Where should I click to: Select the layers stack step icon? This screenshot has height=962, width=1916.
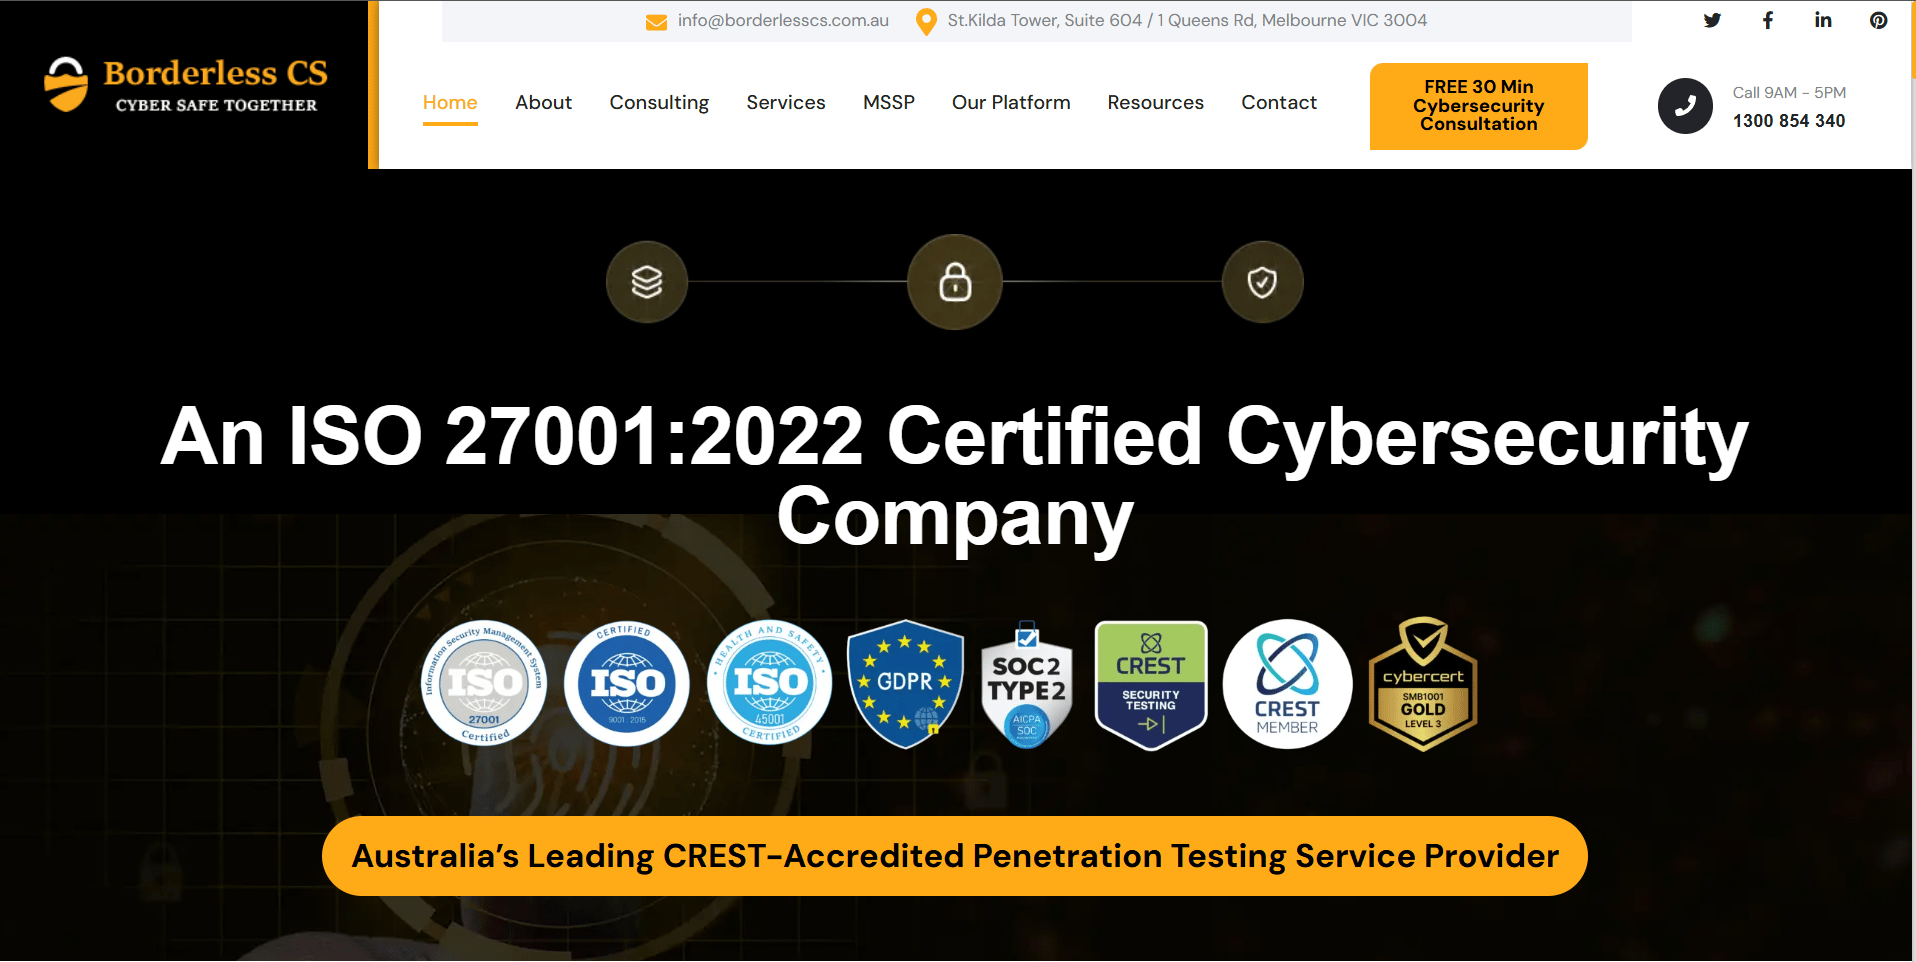click(647, 282)
